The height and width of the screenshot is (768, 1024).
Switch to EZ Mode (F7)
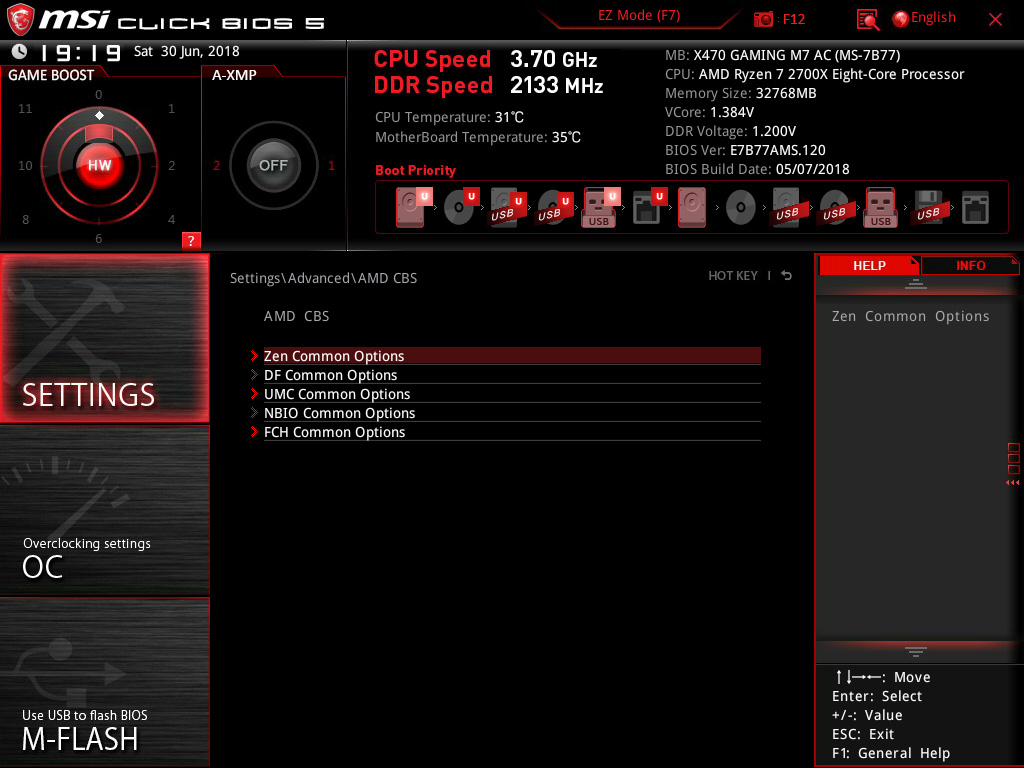[639, 15]
